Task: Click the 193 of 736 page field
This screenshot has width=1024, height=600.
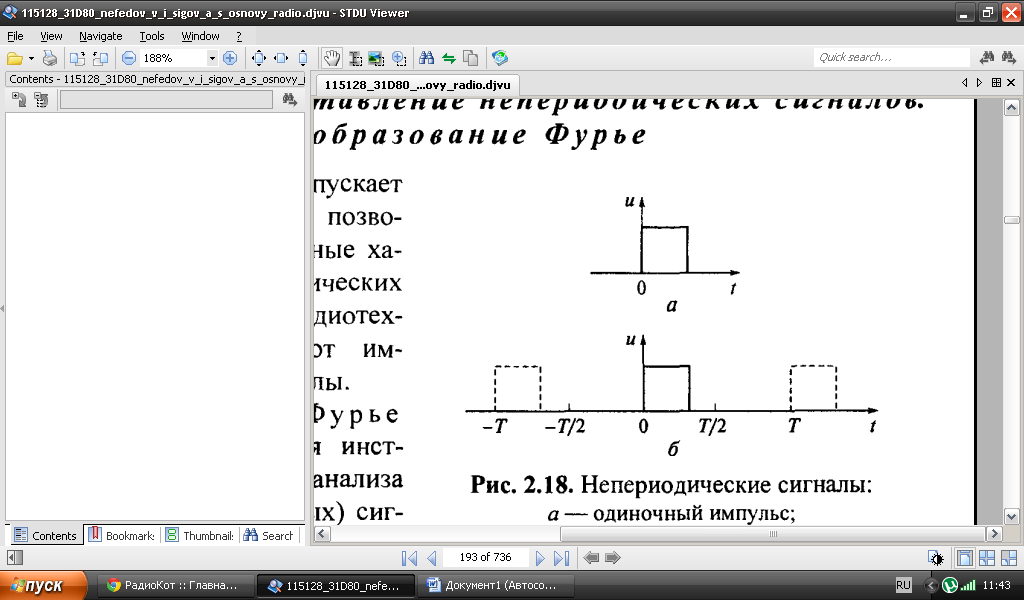Action: (485, 557)
